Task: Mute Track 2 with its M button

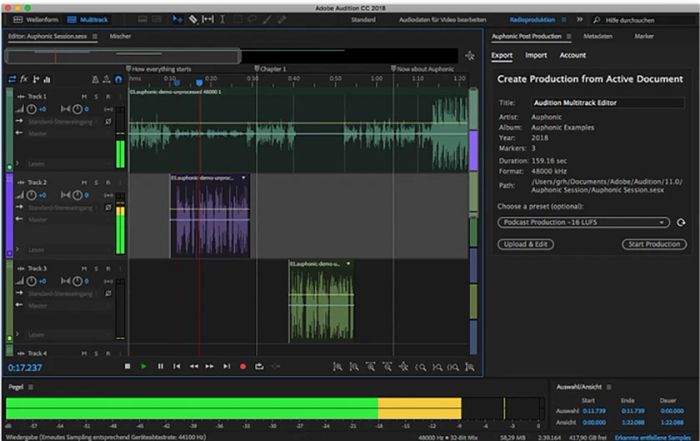Action: pyautogui.click(x=84, y=183)
